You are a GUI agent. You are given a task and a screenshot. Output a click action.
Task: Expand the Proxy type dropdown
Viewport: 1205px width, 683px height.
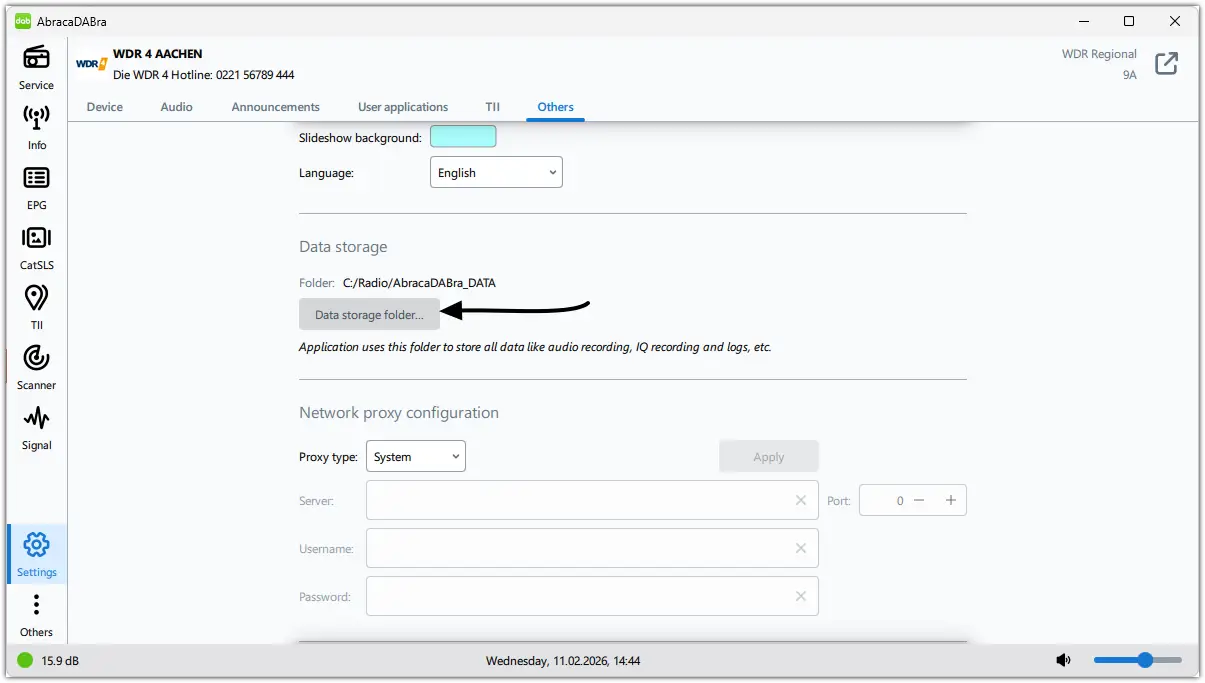point(415,457)
